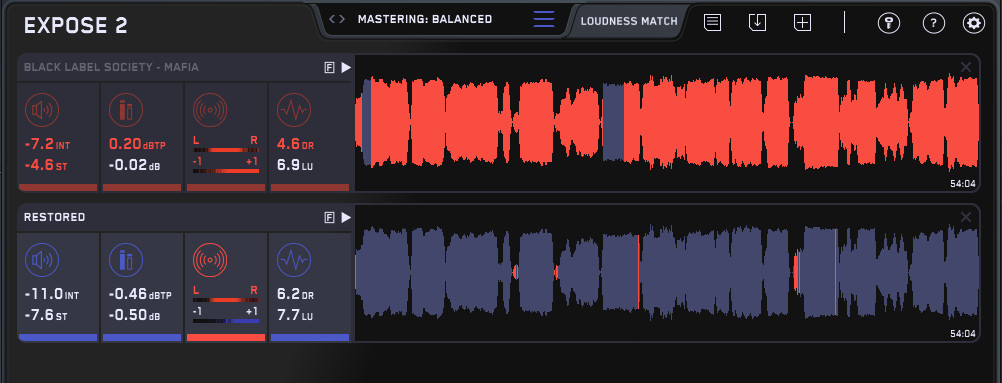1002x383 pixels.
Task: Play the Black Label Society - Mafia track
Action: pyautogui.click(x=346, y=68)
